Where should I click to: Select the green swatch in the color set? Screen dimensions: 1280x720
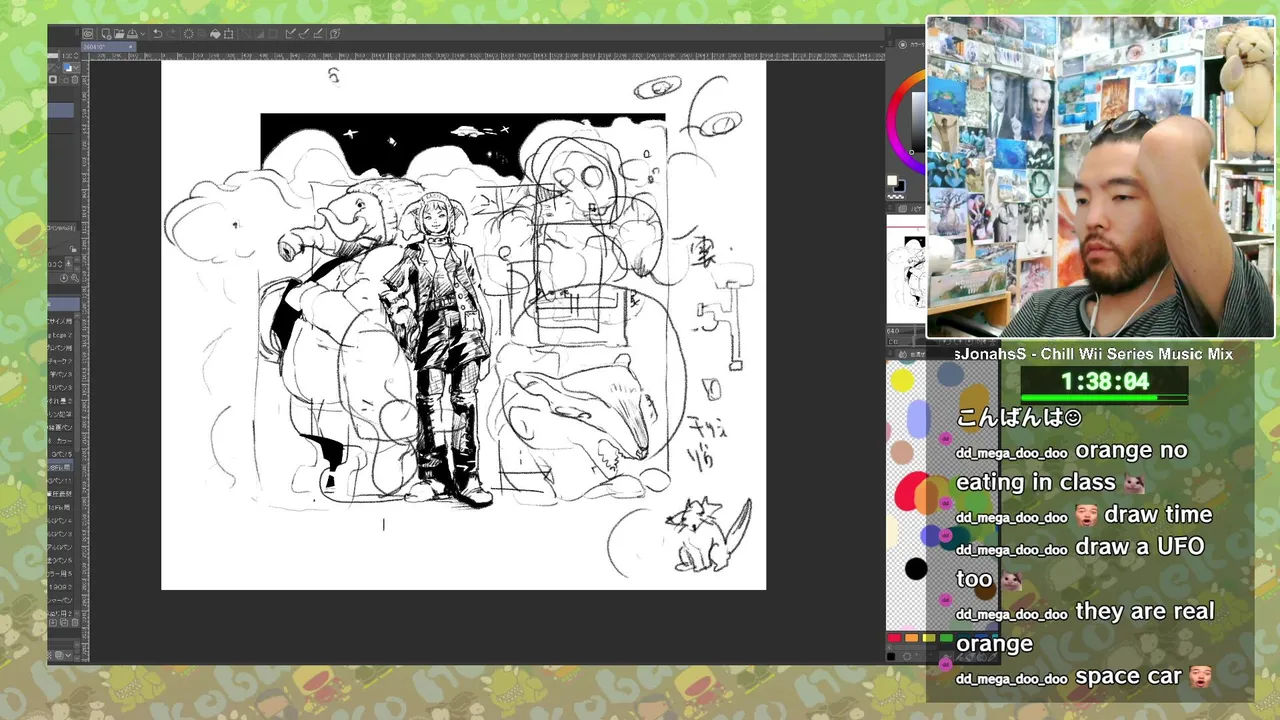pos(947,638)
